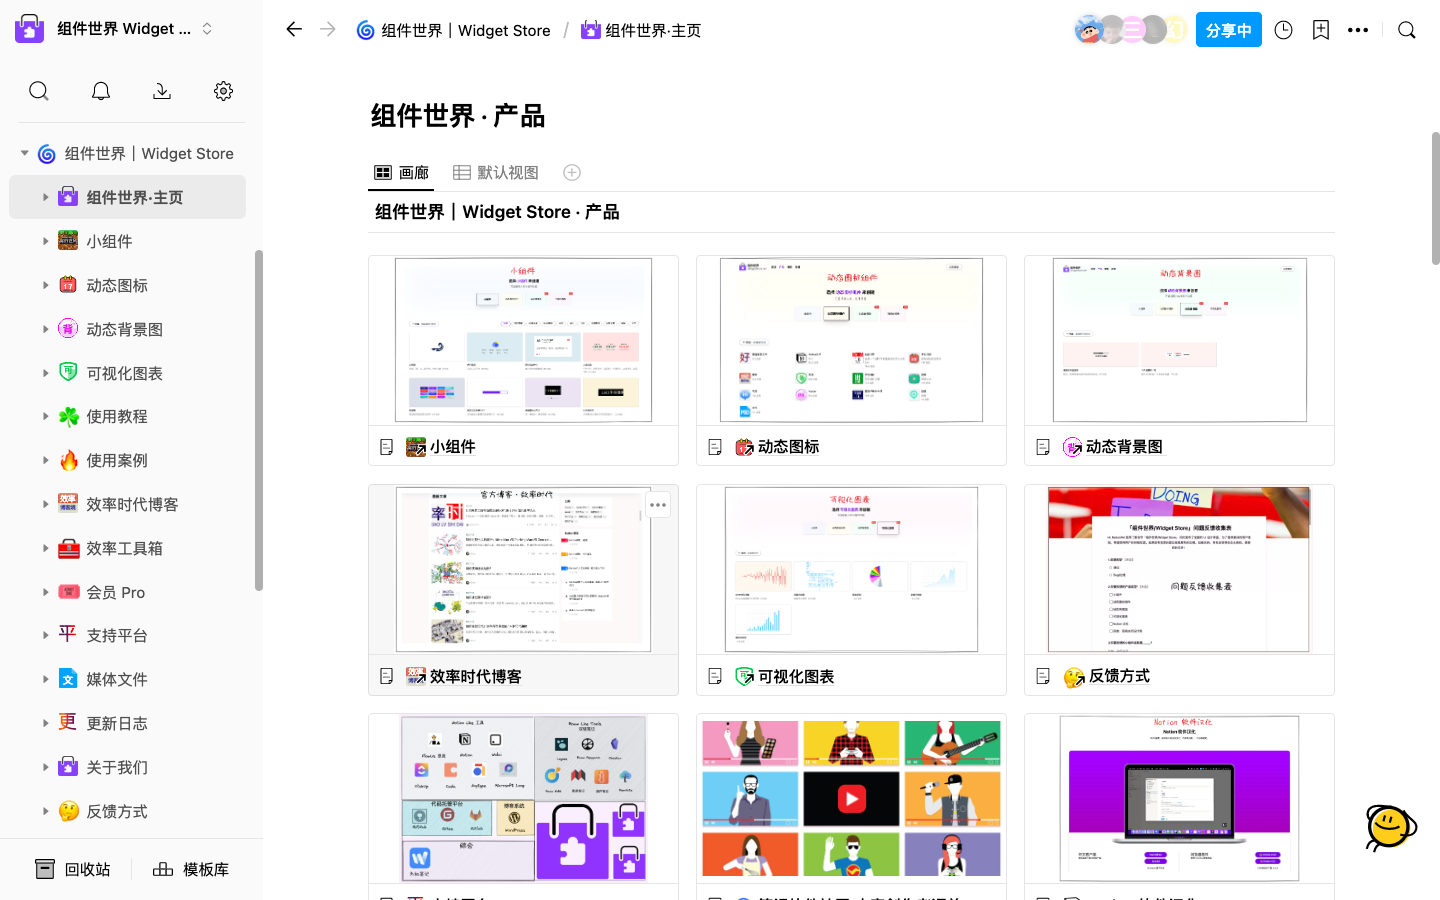Open 会员 Pro page in sidebar

(127, 592)
